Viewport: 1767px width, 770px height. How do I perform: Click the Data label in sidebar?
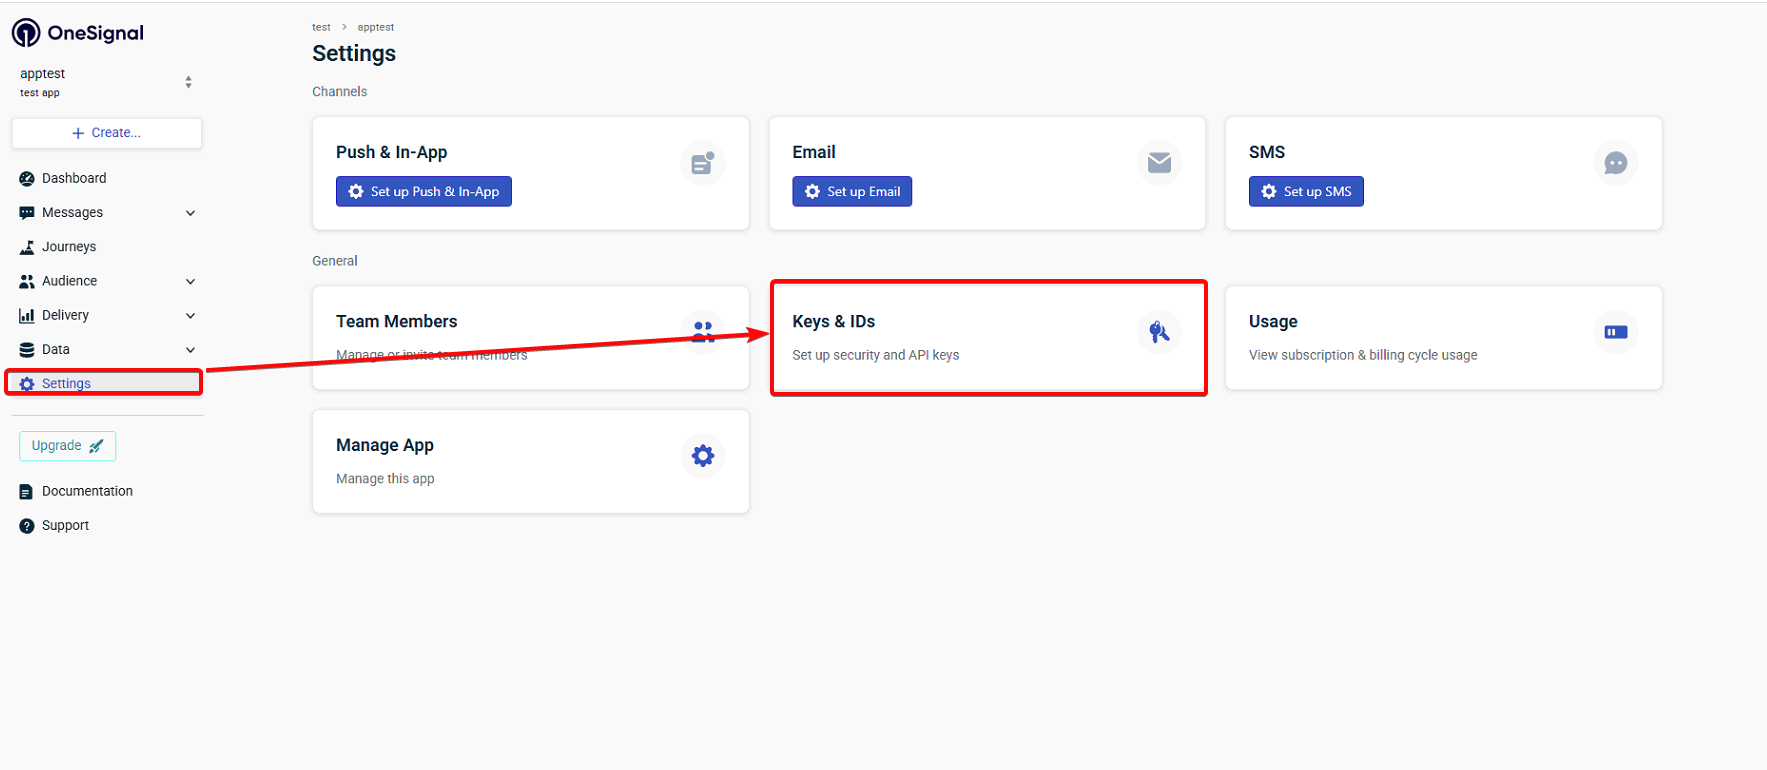(56, 350)
